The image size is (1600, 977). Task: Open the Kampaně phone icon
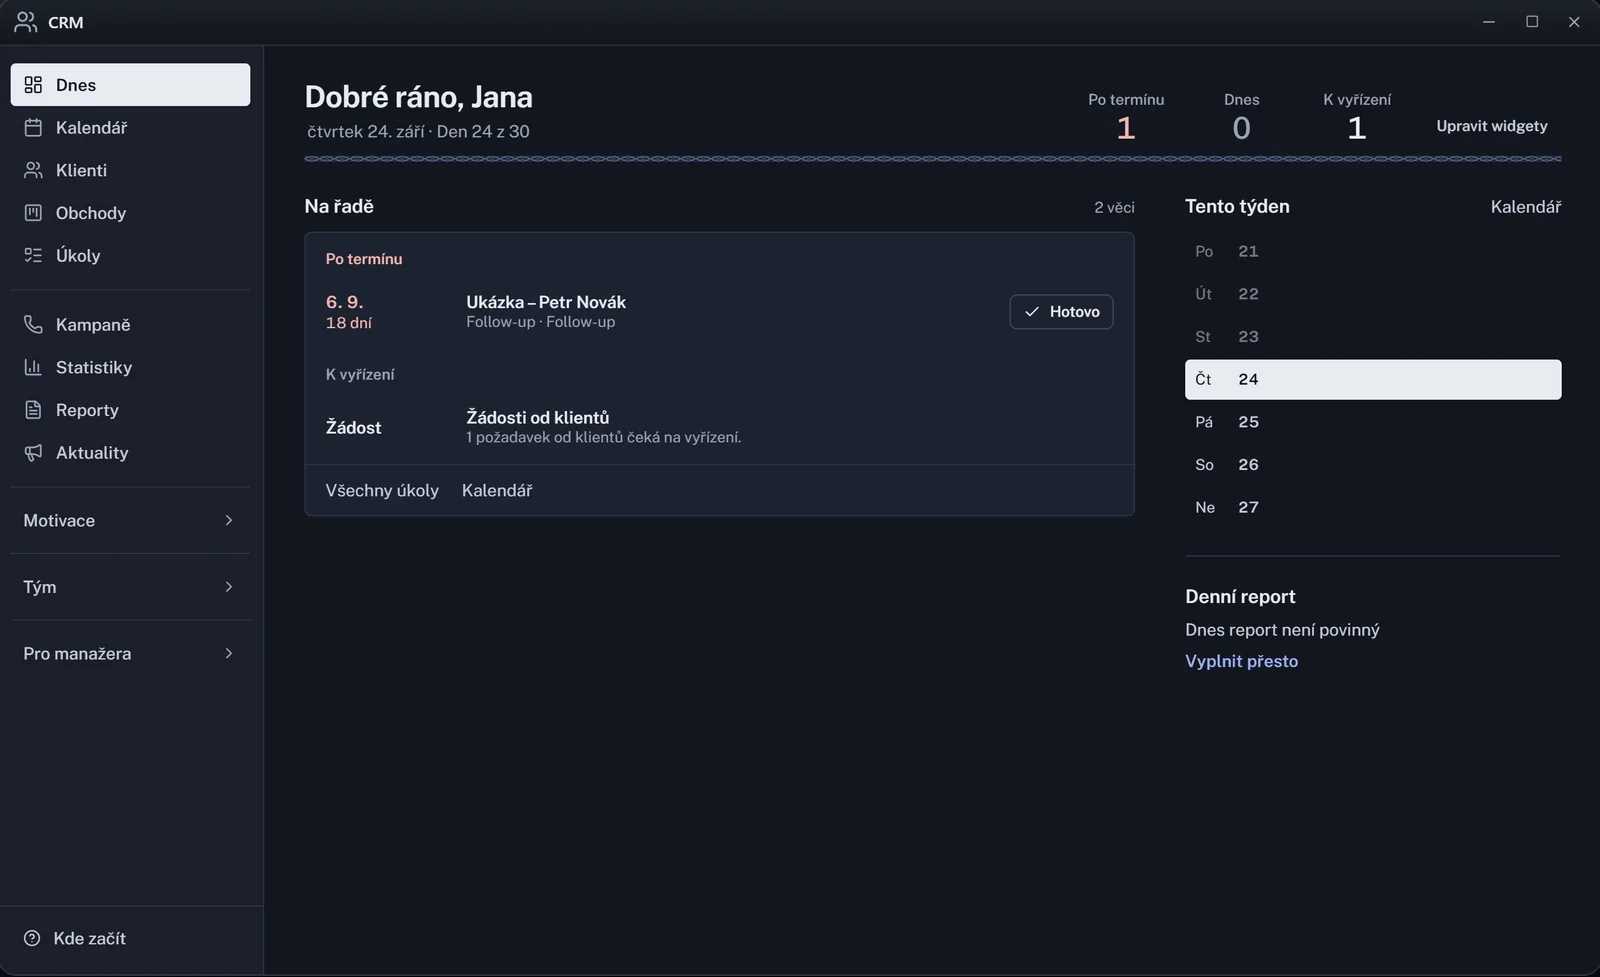33,325
